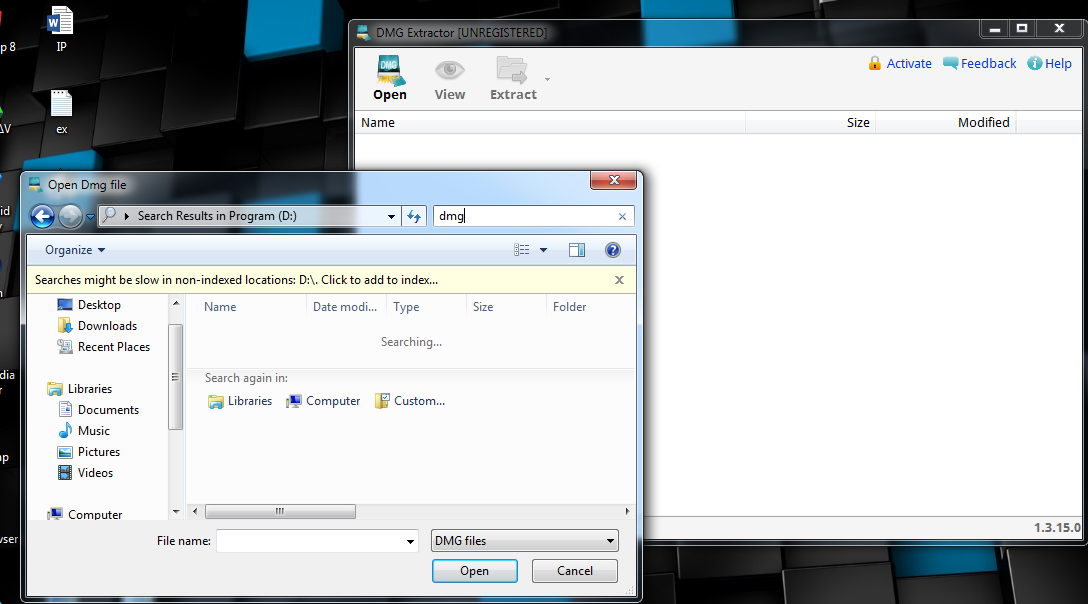Click the Refresh button beside address bar

tap(414, 217)
